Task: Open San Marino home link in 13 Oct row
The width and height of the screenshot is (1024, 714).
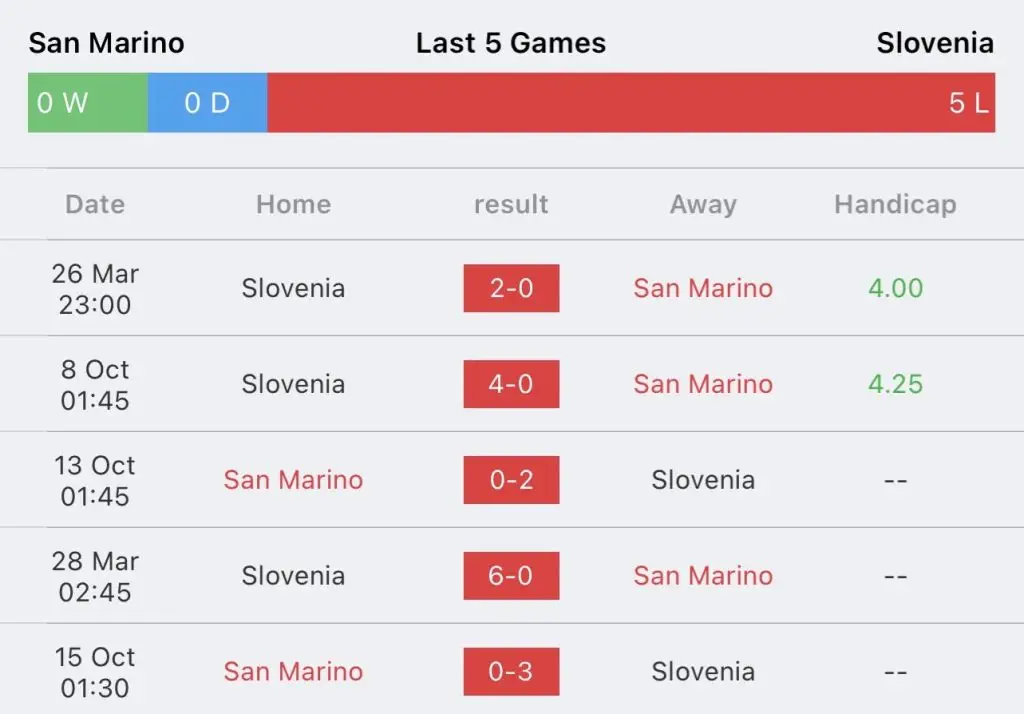Action: pos(293,480)
